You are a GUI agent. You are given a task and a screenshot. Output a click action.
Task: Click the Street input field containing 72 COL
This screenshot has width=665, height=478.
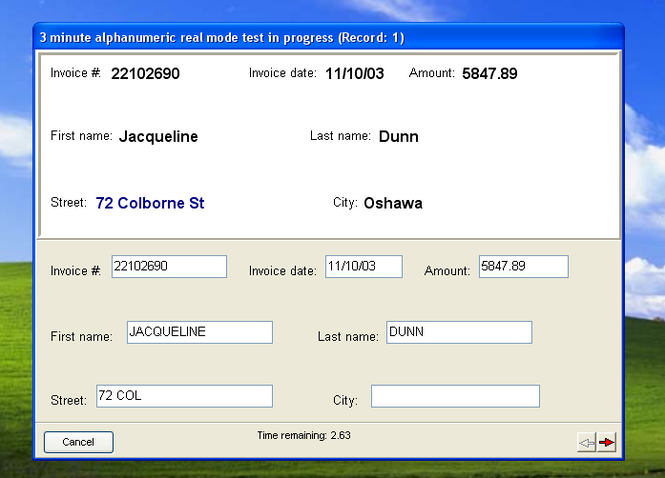pos(184,396)
